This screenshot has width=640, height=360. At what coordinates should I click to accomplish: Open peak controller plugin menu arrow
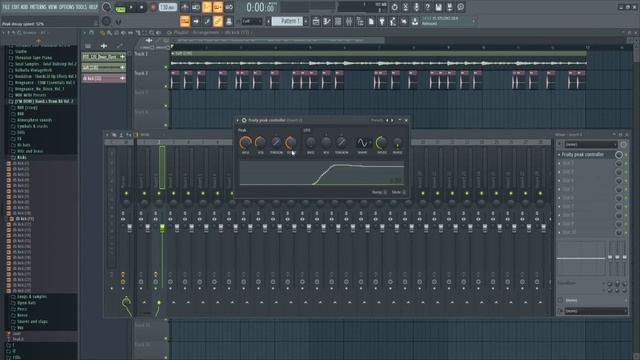[238, 120]
